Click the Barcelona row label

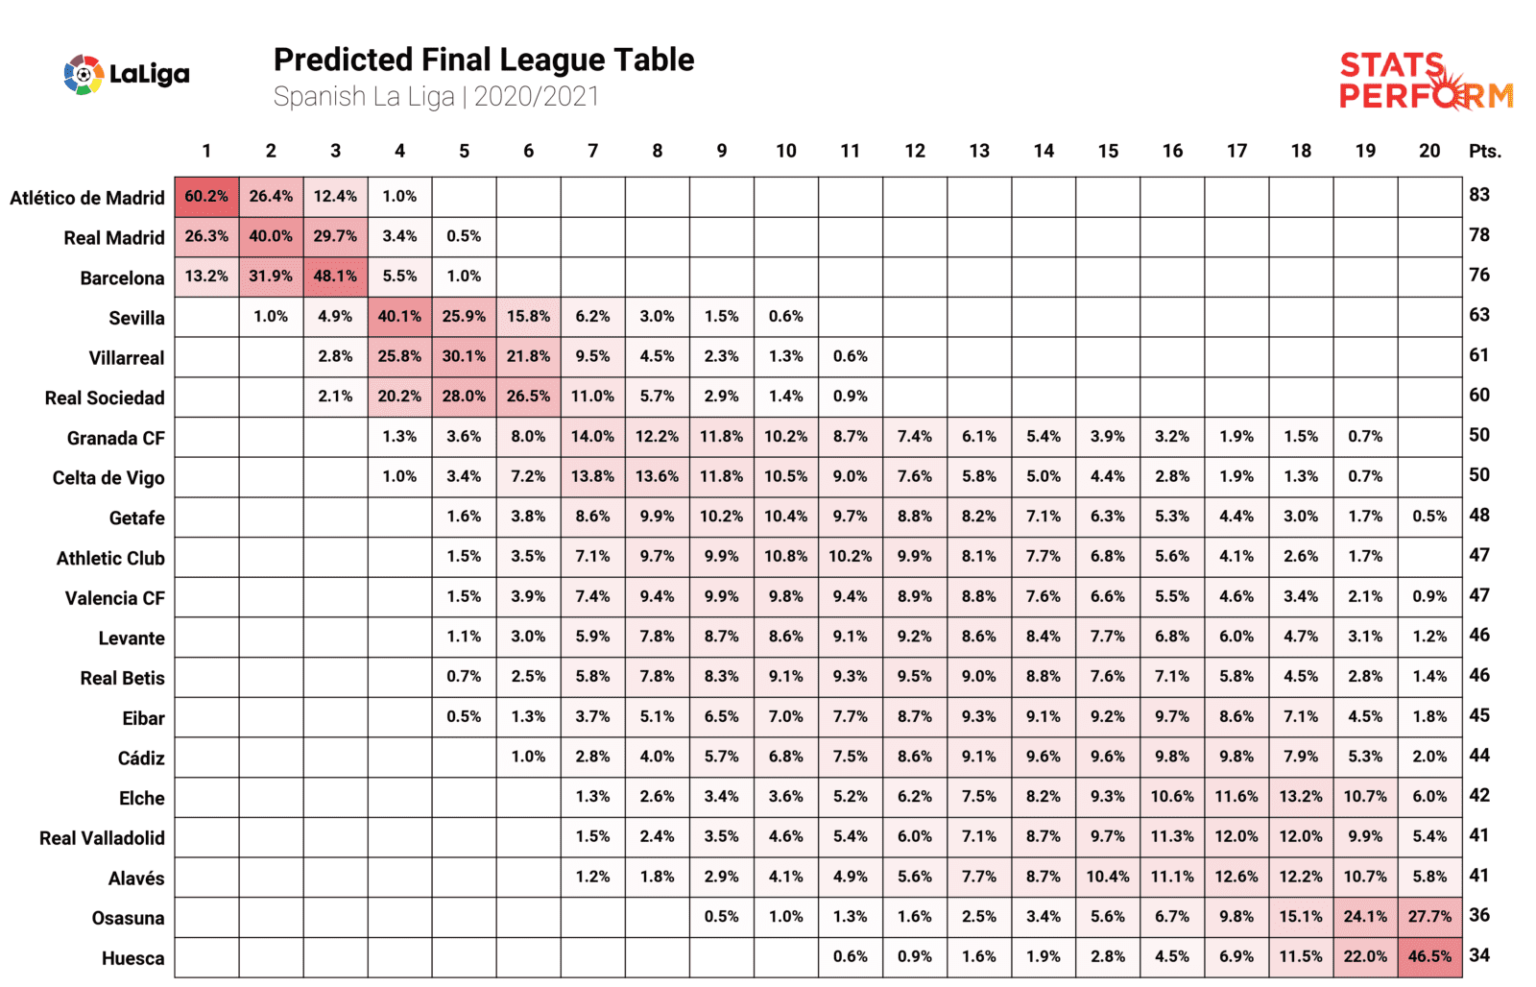(122, 278)
